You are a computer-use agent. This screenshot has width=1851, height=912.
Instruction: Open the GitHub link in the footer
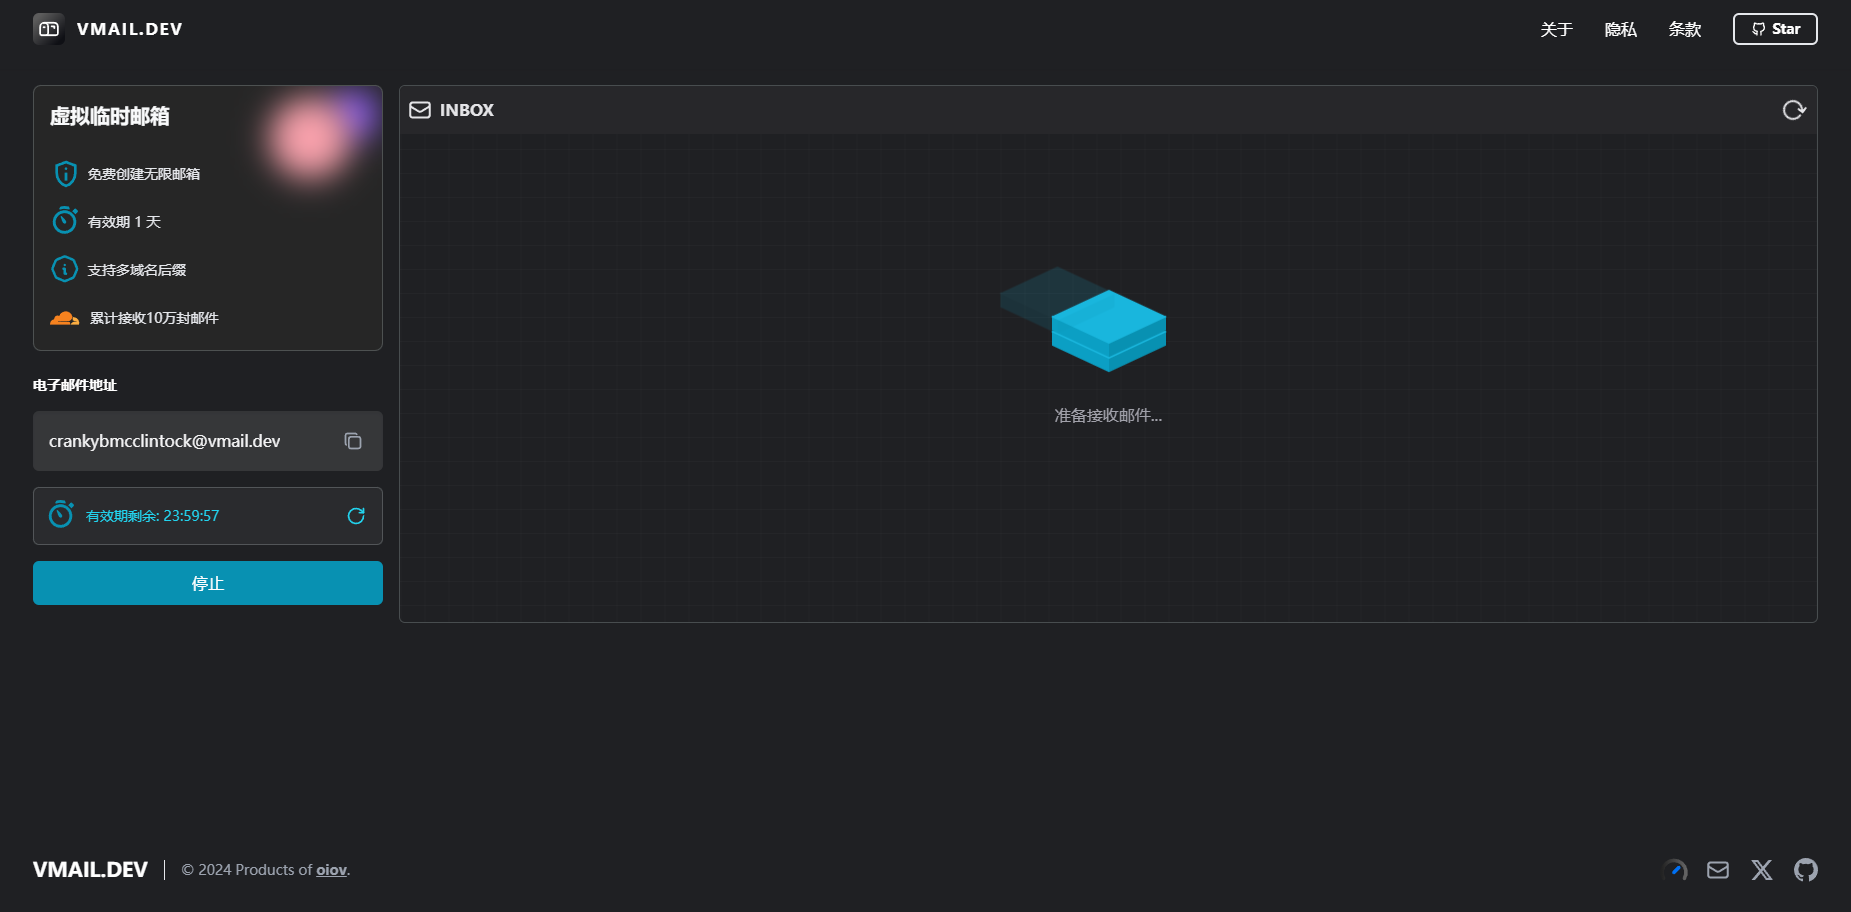(x=1805, y=870)
